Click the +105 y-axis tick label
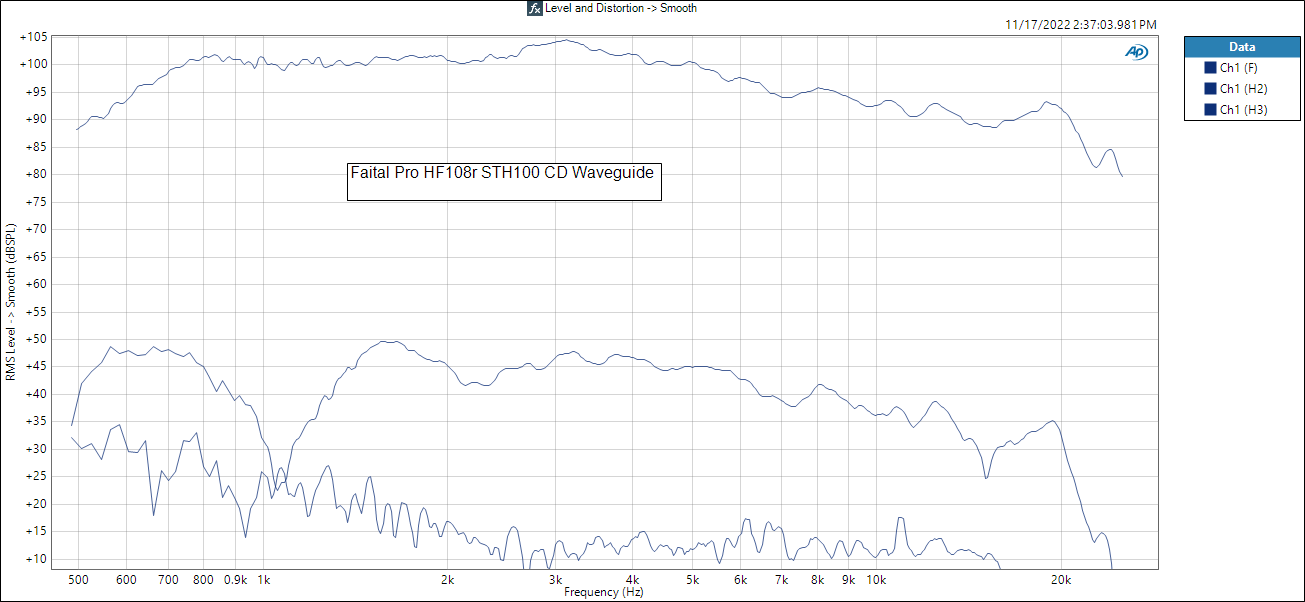 [34, 37]
